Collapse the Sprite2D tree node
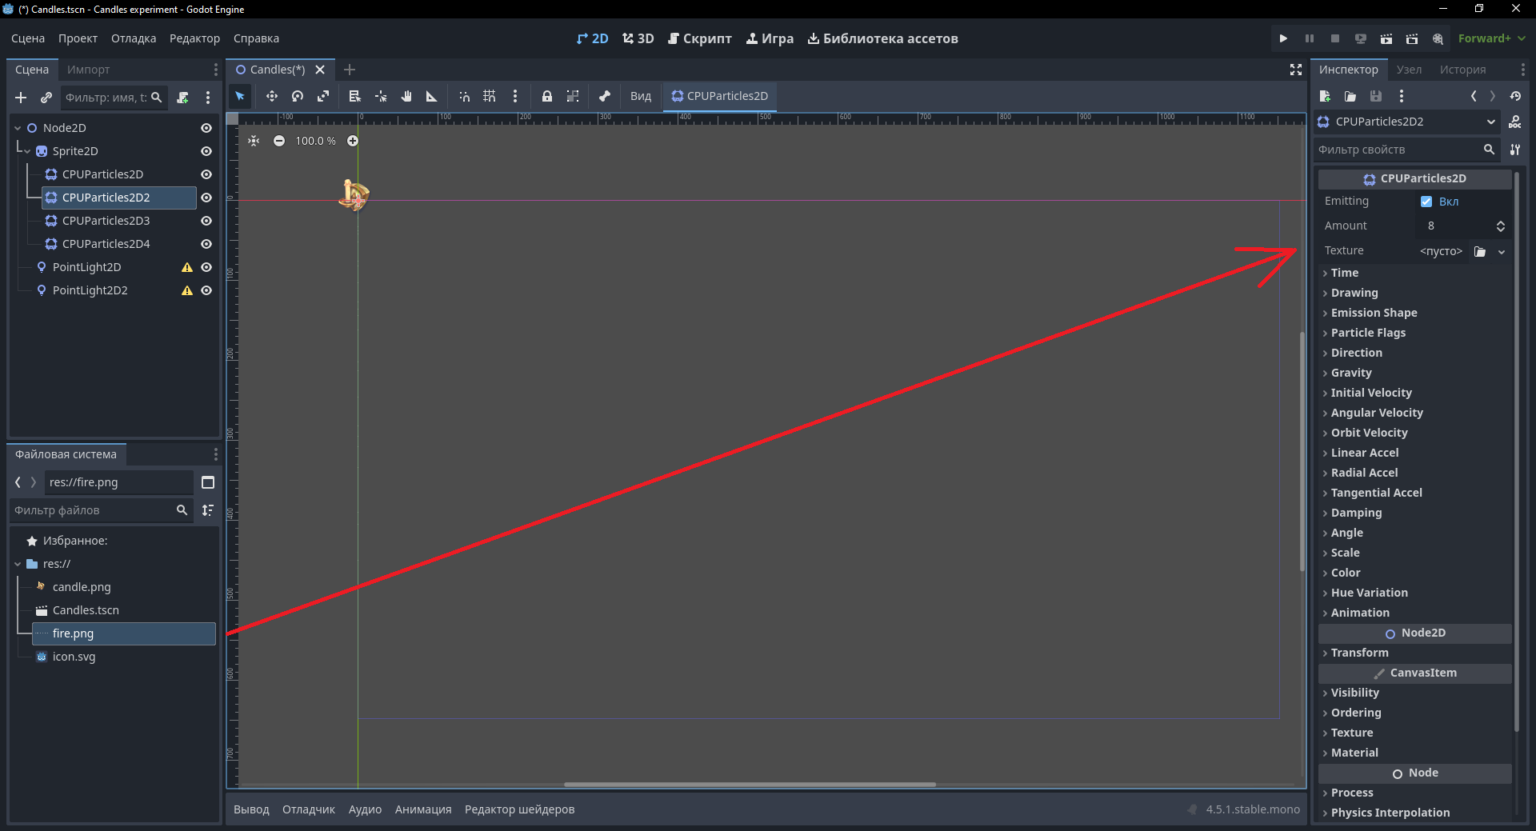This screenshot has width=1536, height=831. click(x=27, y=151)
